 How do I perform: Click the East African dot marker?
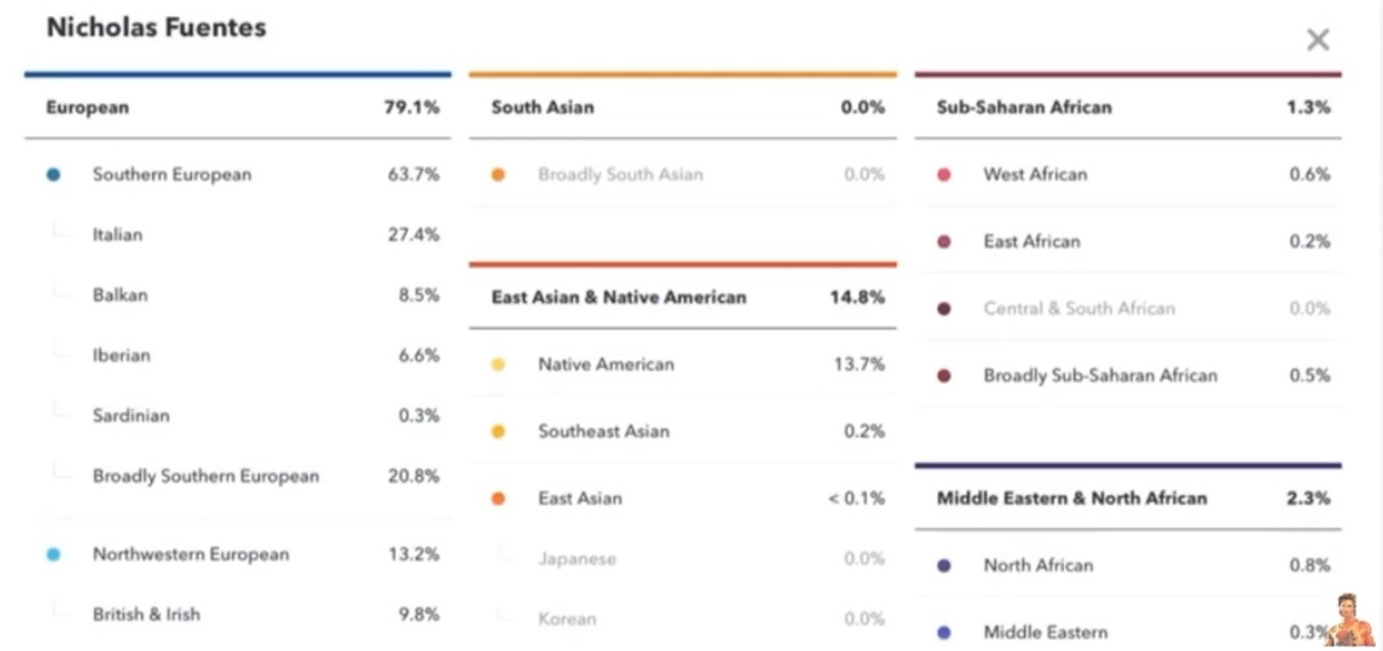[x=944, y=242]
